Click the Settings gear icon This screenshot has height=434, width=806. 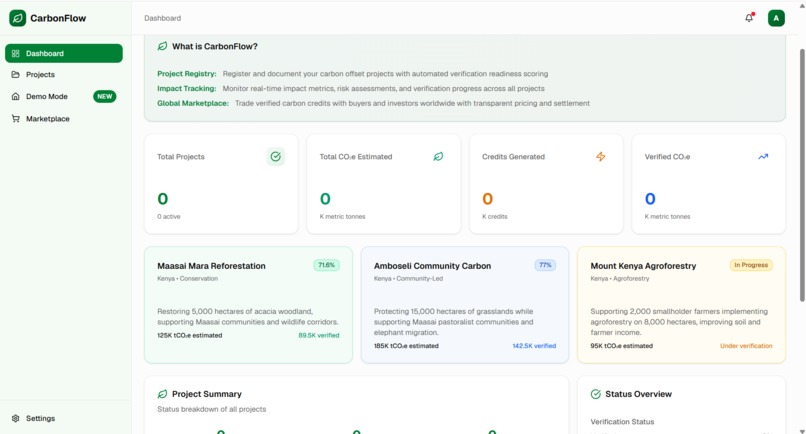pos(15,418)
